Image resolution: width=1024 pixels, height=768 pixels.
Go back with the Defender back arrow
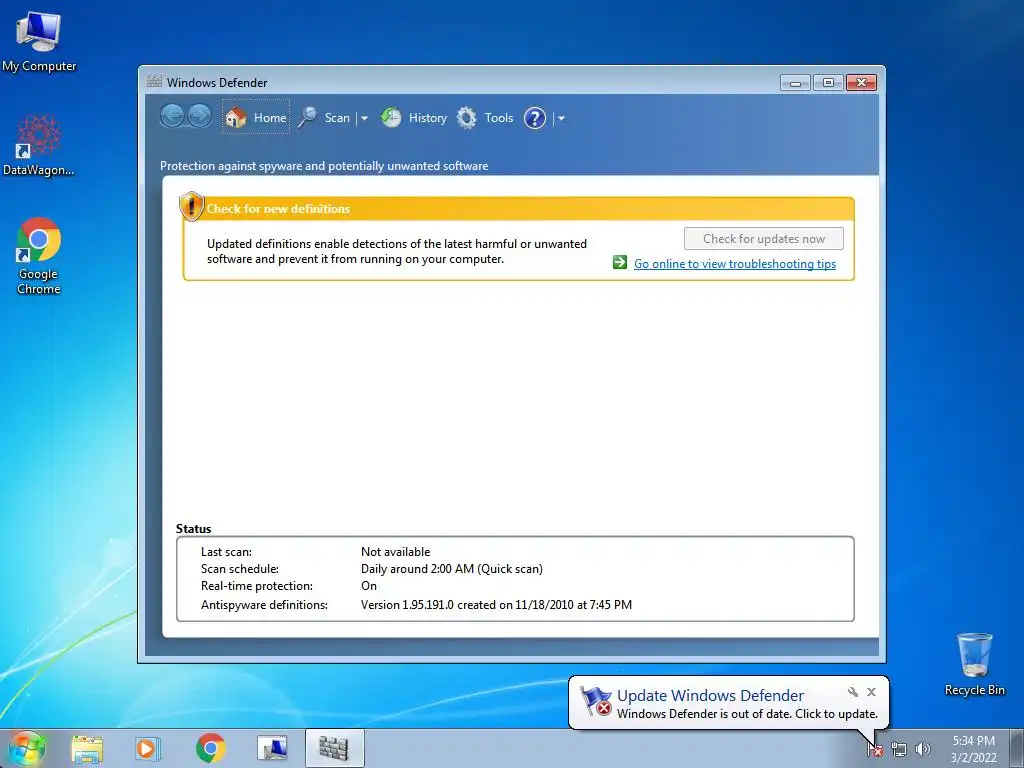[172, 117]
